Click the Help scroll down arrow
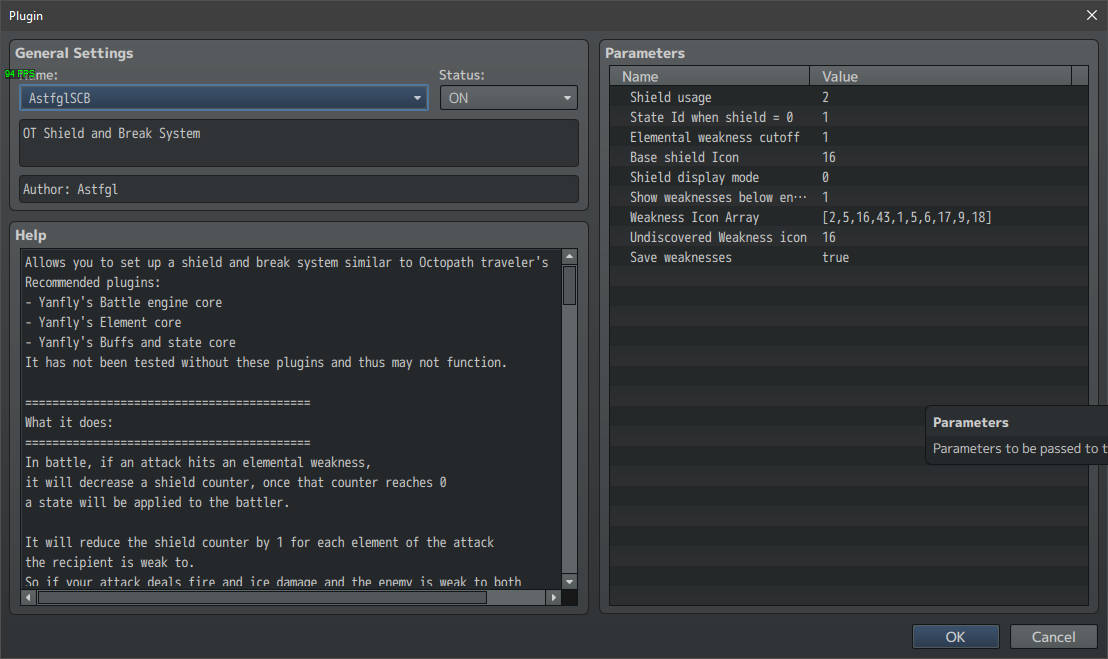The height and width of the screenshot is (659, 1108). [x=570, y=581]
